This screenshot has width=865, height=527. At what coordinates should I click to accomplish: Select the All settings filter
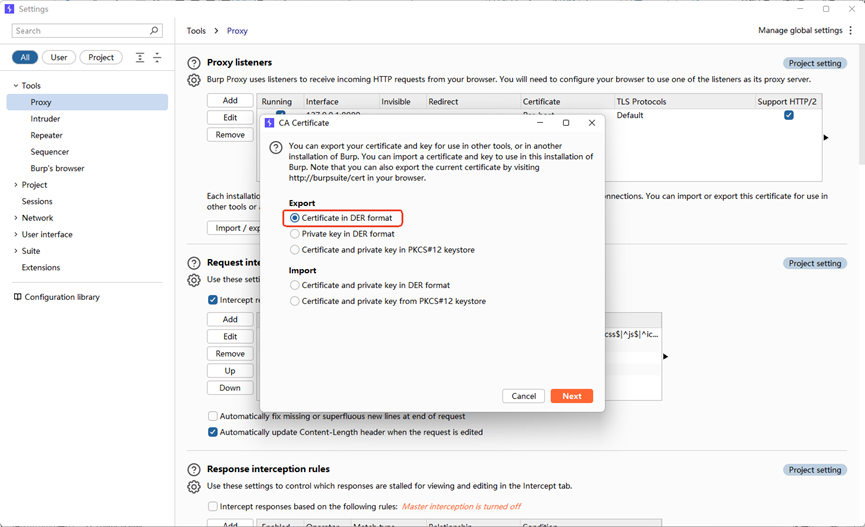(25, 57)
